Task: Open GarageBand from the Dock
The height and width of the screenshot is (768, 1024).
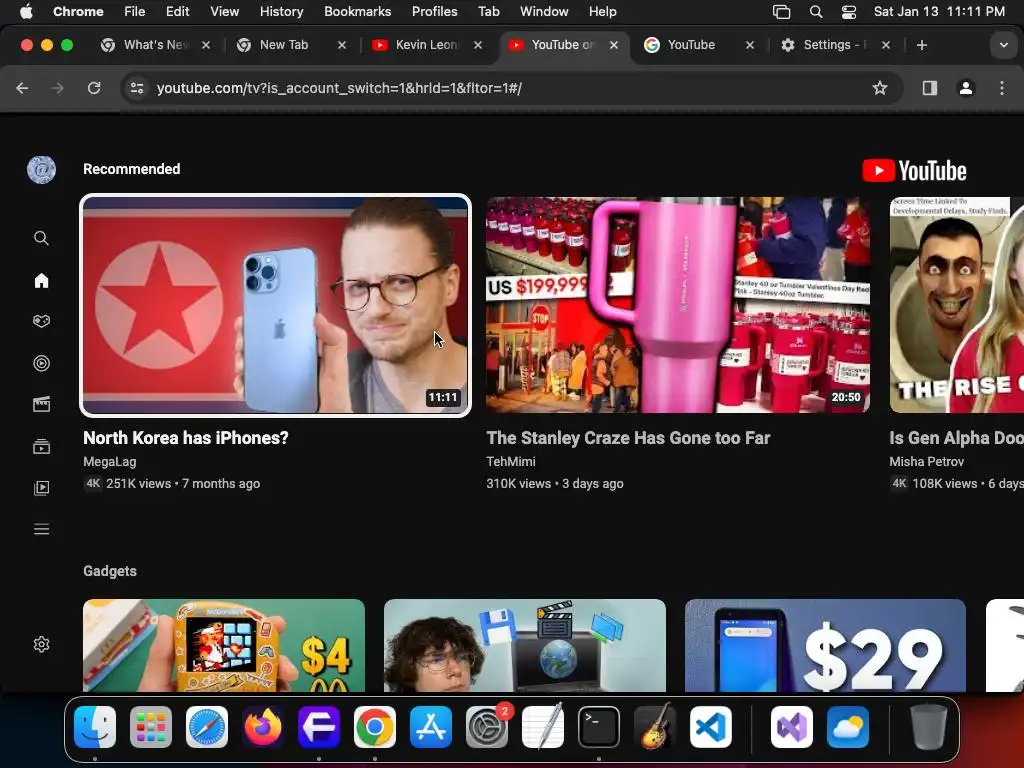Action: [x=655, y=727]
